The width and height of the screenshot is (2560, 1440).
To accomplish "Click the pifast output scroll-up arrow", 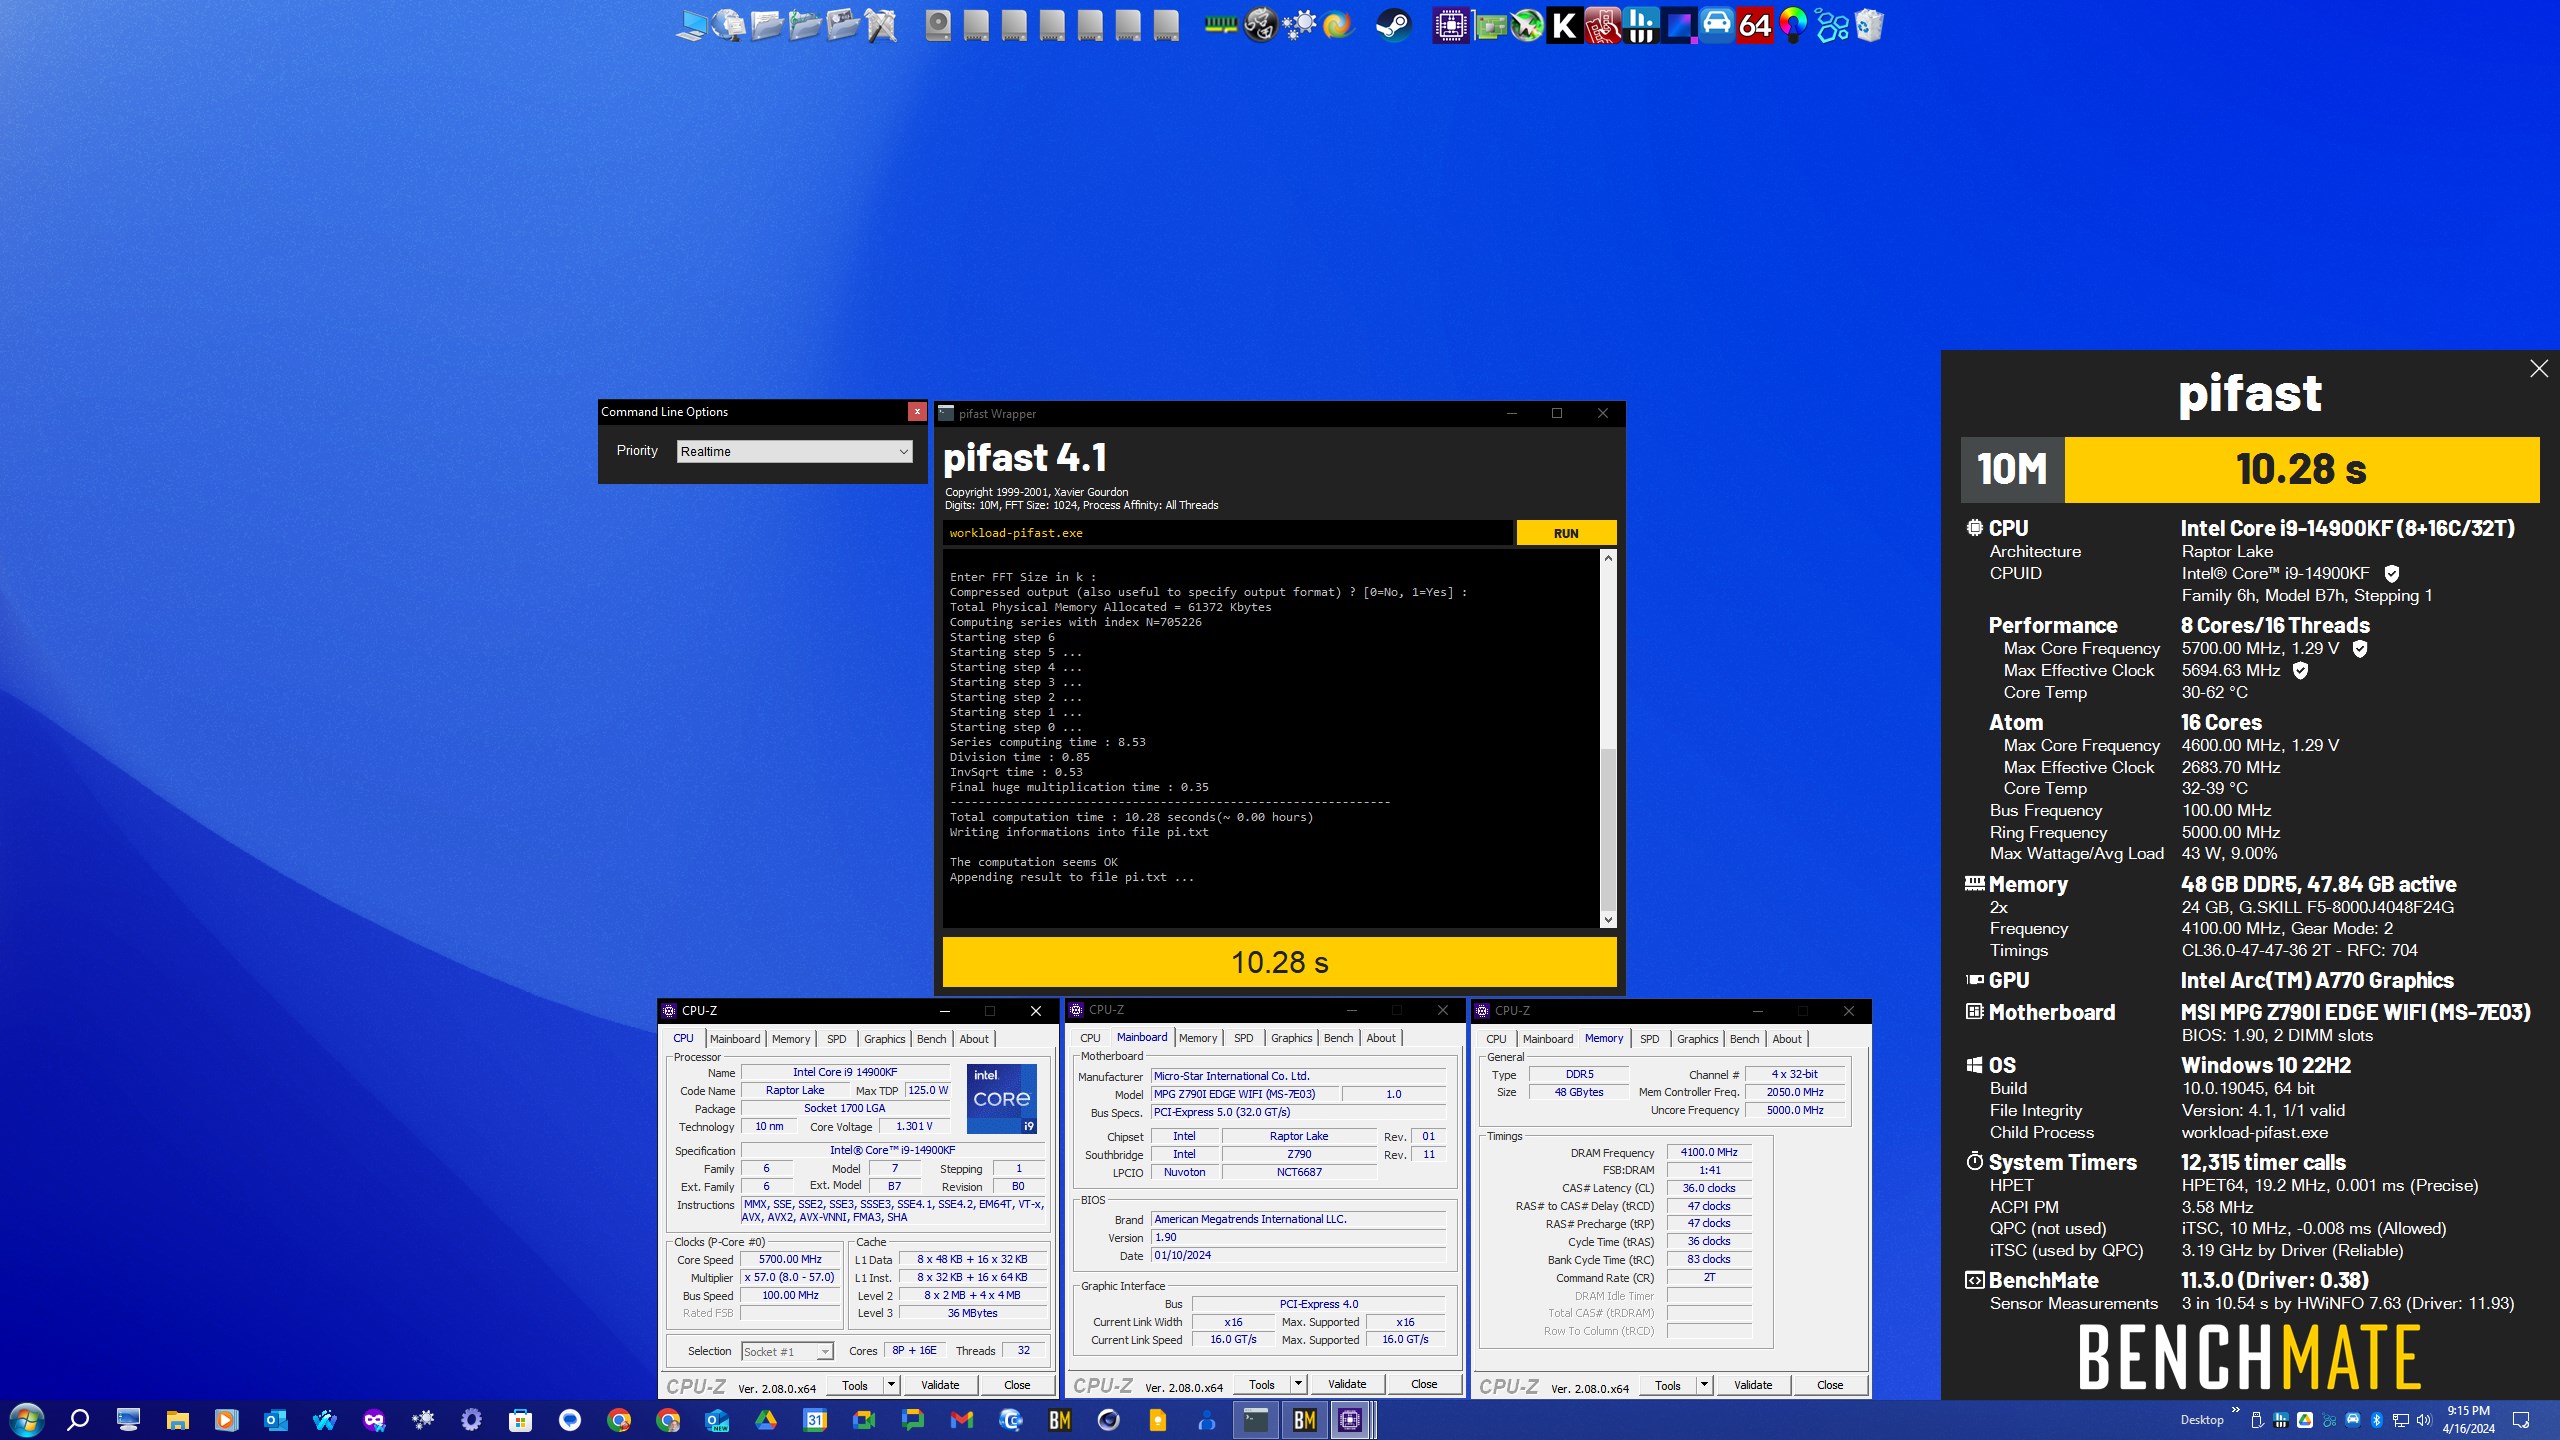I will point(1608,558).
